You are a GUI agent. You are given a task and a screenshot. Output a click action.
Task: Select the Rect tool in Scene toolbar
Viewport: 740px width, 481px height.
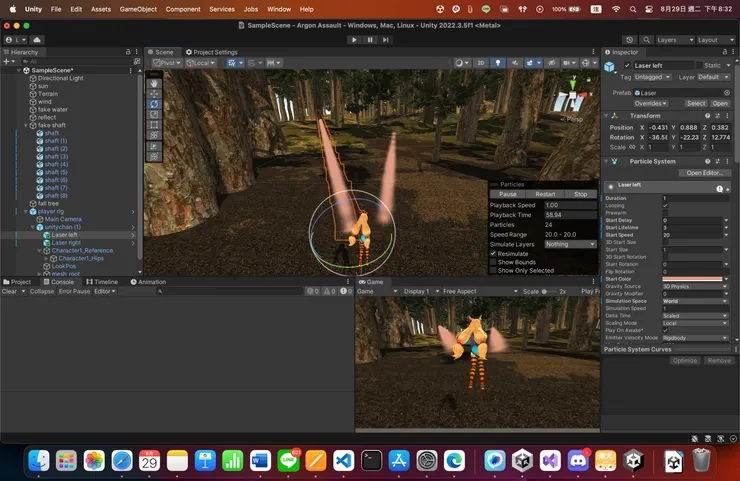point(154,125)
